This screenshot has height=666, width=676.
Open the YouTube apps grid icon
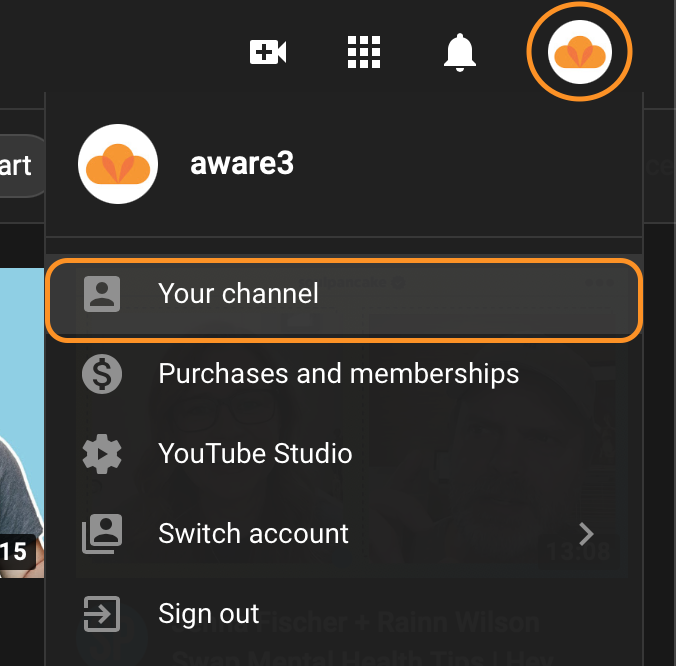pos(364,52)
